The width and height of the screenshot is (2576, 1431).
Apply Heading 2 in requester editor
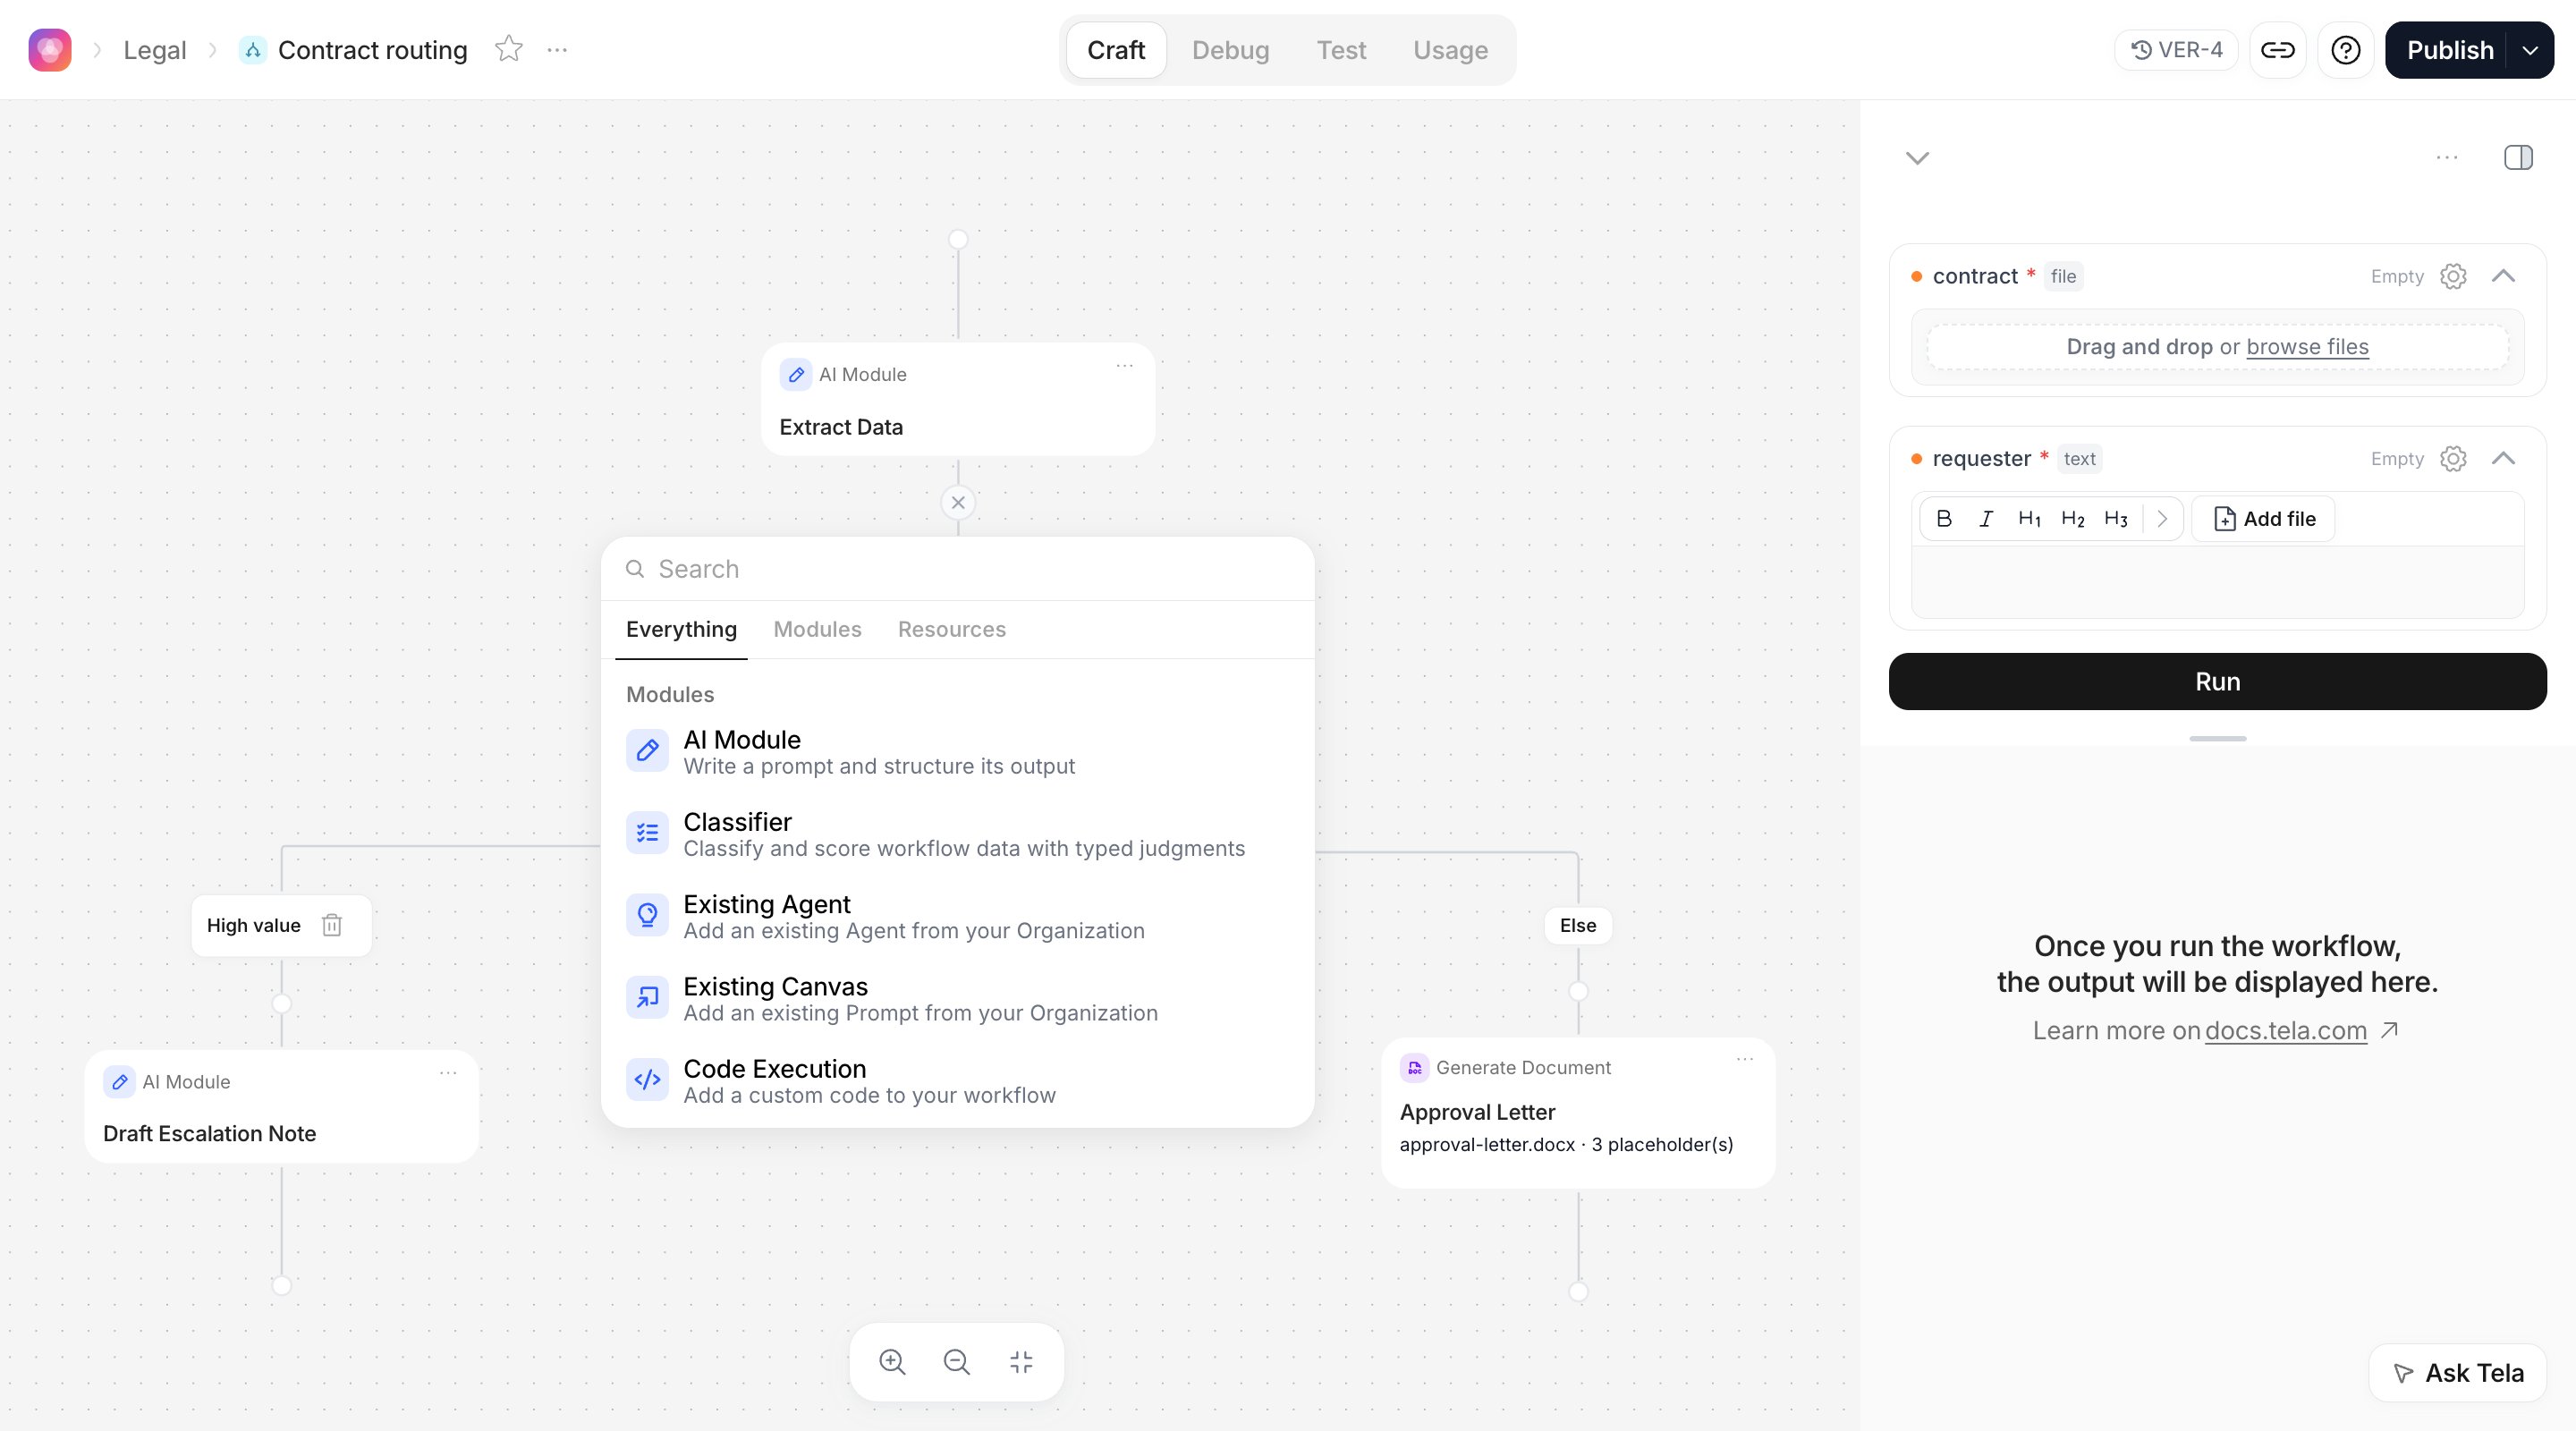2072,518
